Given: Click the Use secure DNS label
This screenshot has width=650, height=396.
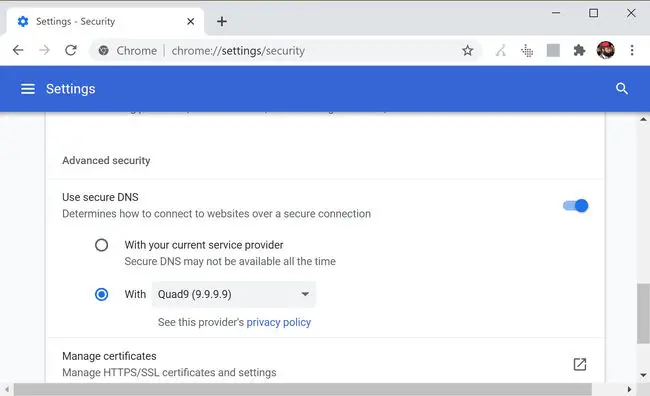Looking at the screenshot, I should click(100, 197).
